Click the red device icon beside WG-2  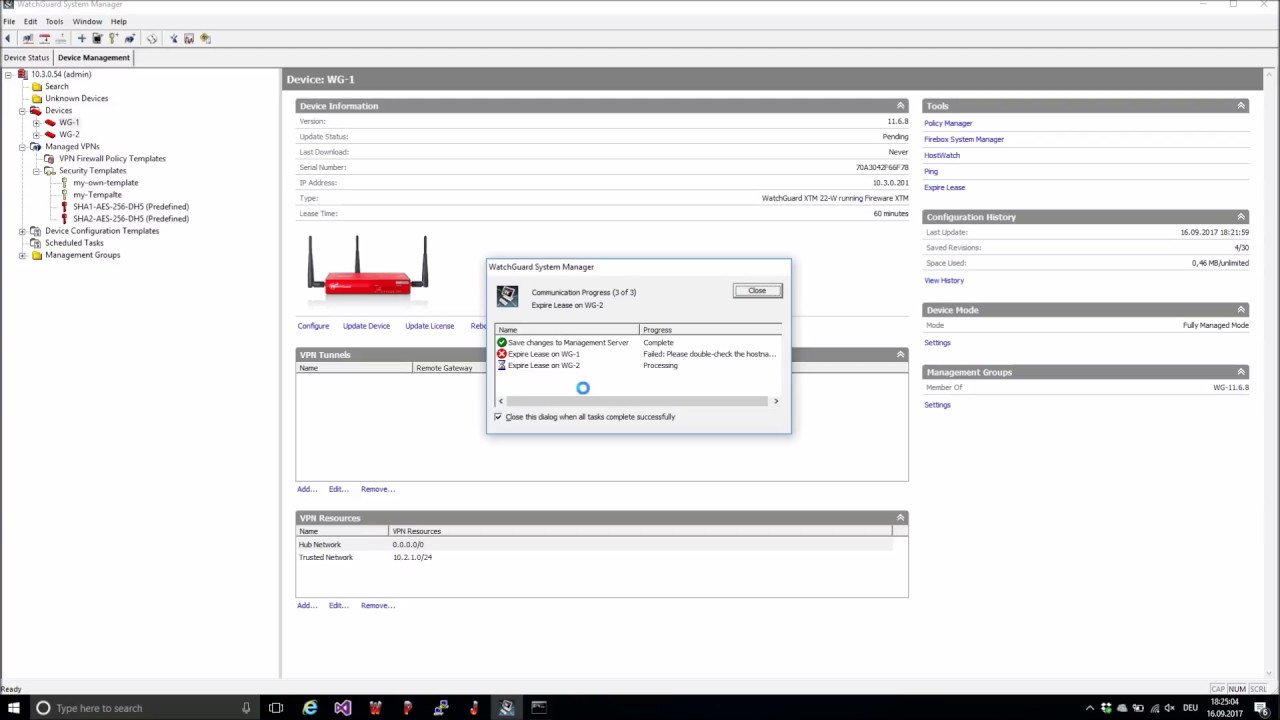[50, 134]
